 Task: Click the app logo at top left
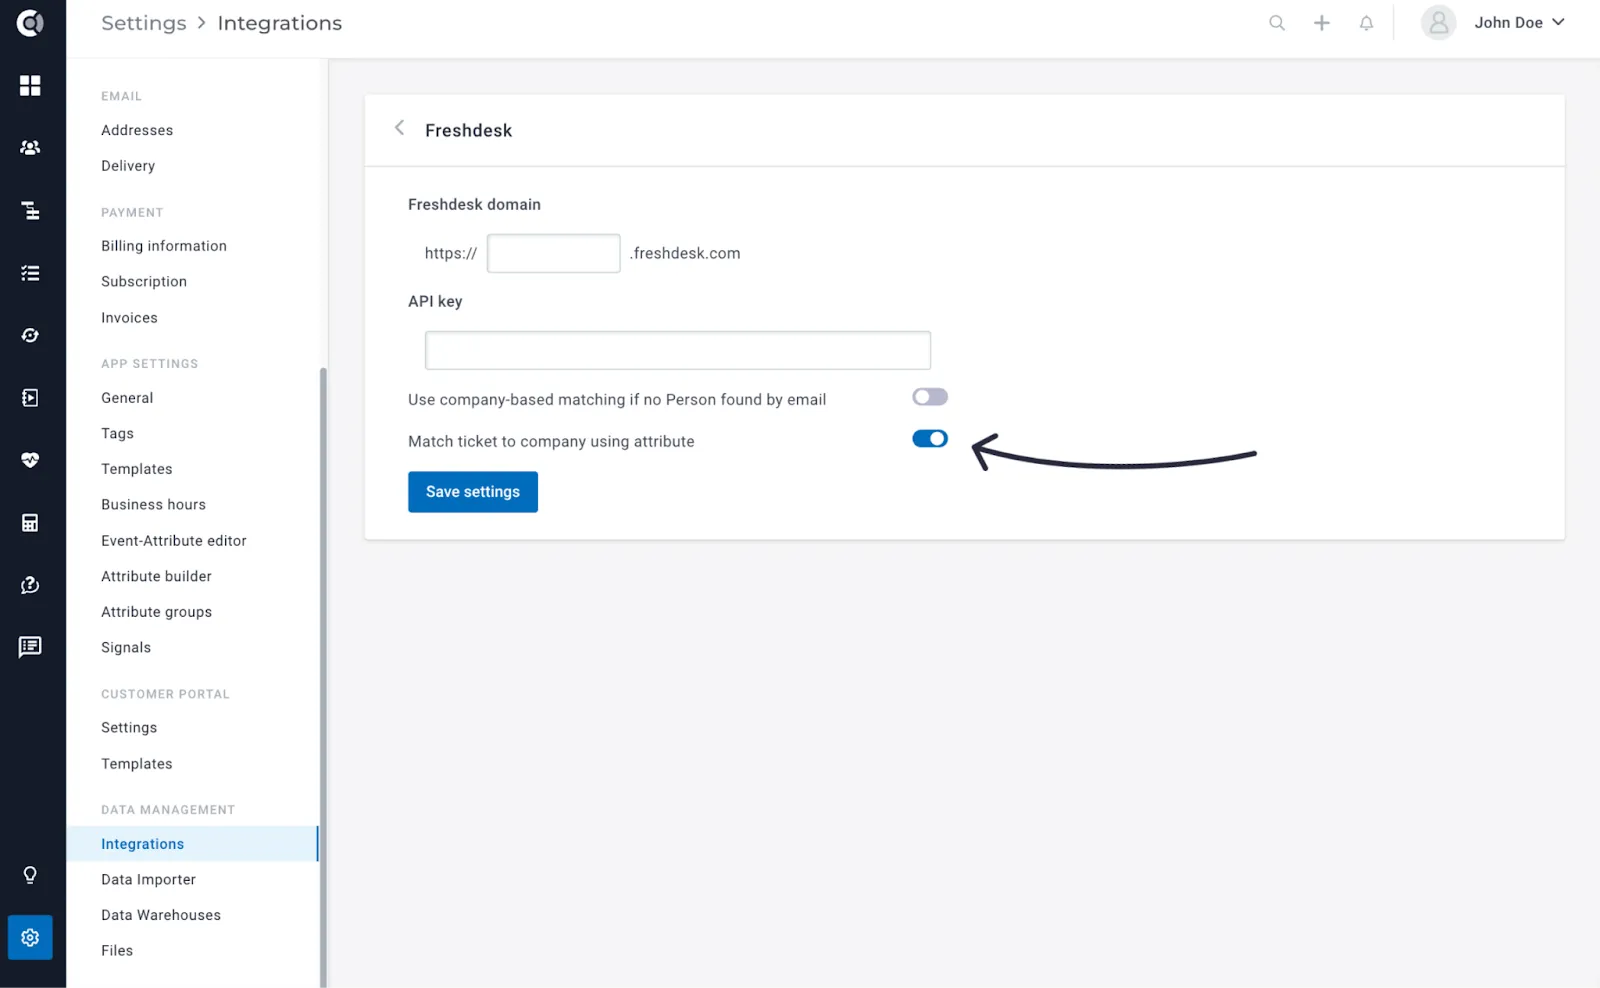click(30, 22)
